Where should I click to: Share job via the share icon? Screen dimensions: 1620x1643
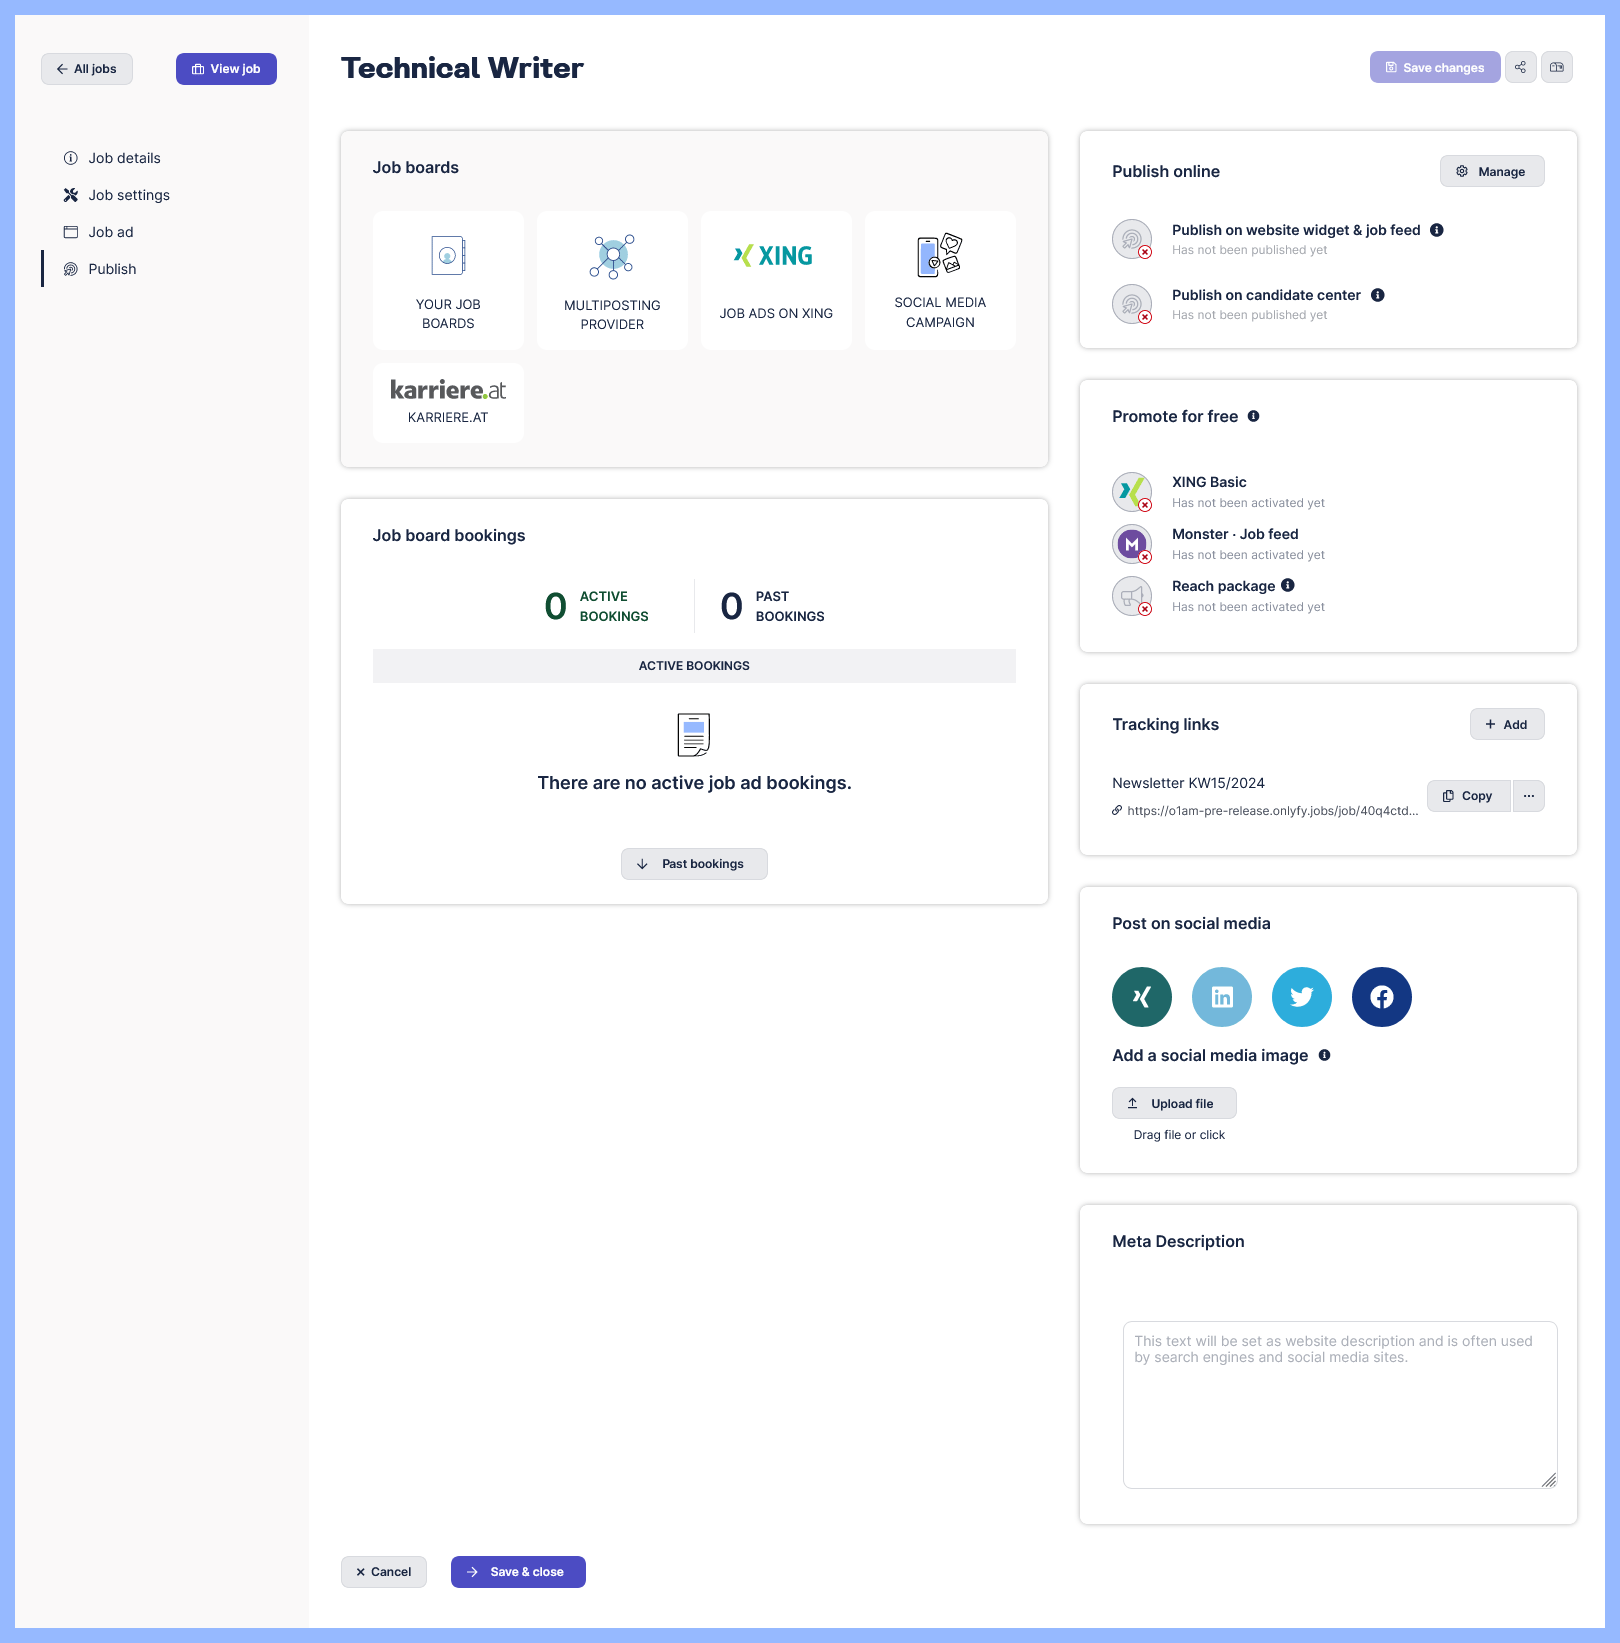pyautogui.click(x=1520, y=67)
